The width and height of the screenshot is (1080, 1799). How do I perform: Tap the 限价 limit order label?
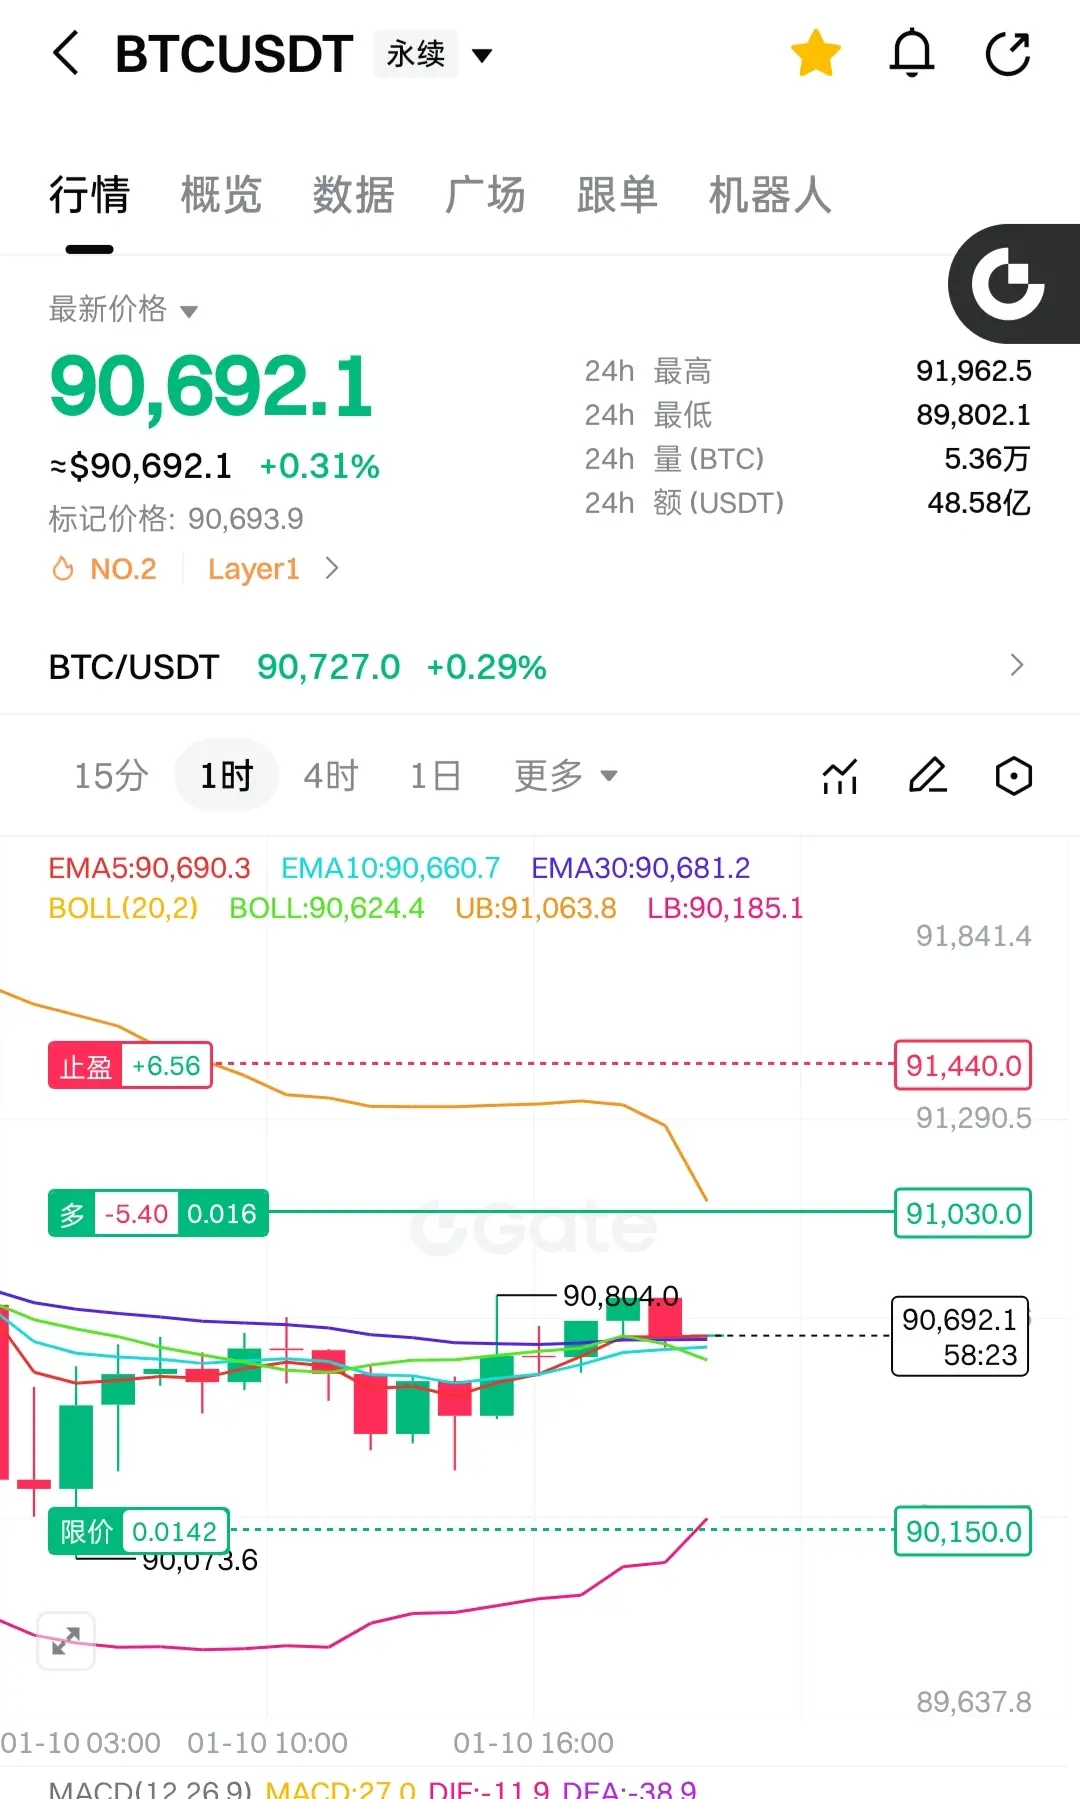(x=139, y=1531)
